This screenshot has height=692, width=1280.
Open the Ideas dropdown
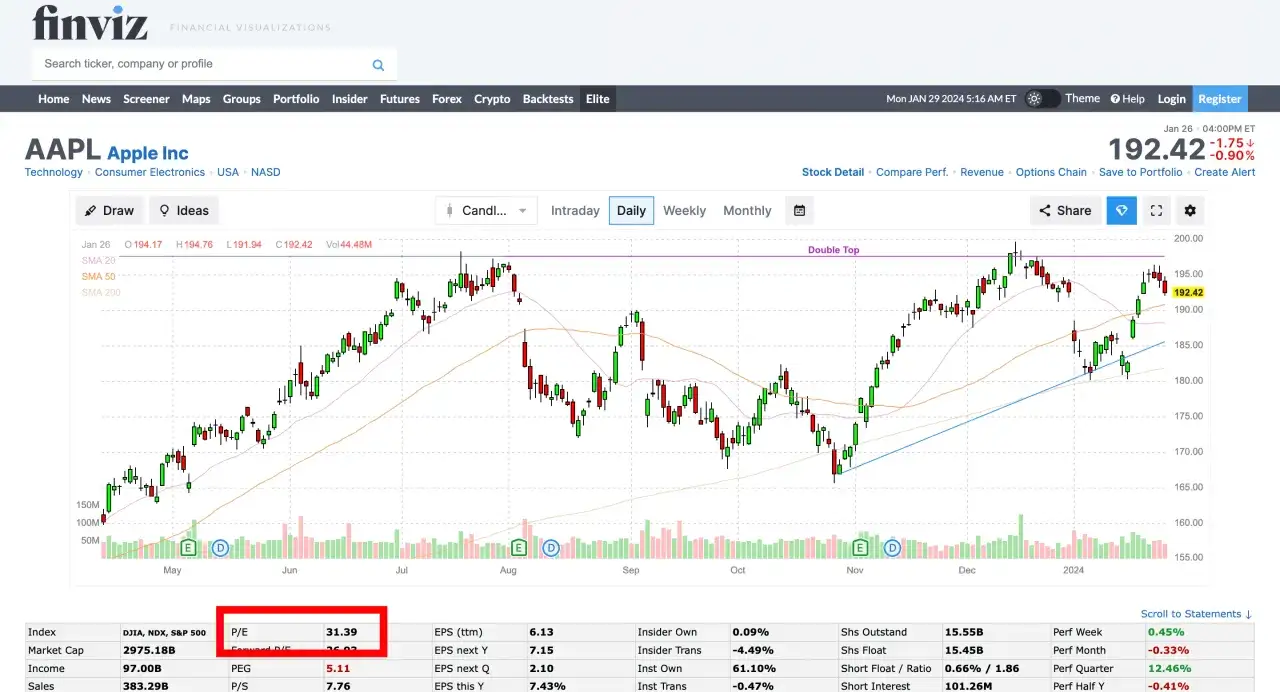184,211
